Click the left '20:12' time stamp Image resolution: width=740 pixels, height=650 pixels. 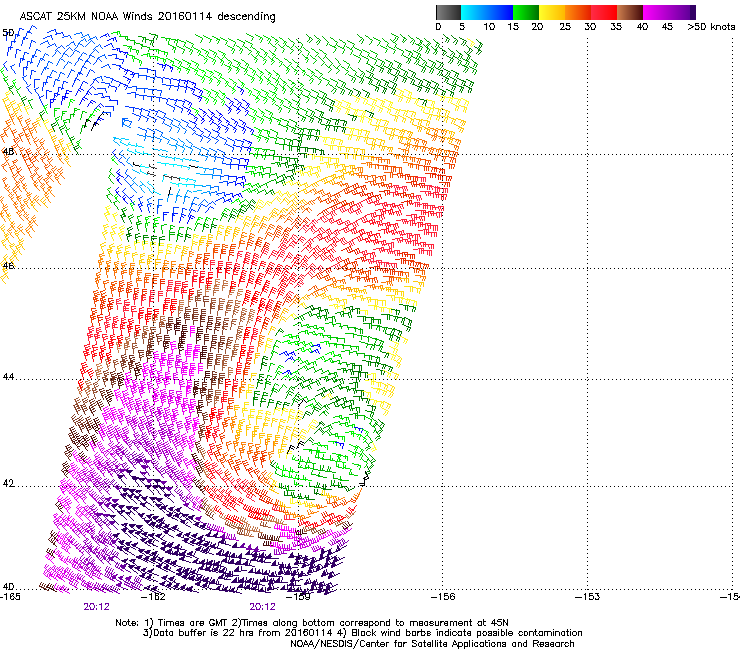click(x=96, y=607)
